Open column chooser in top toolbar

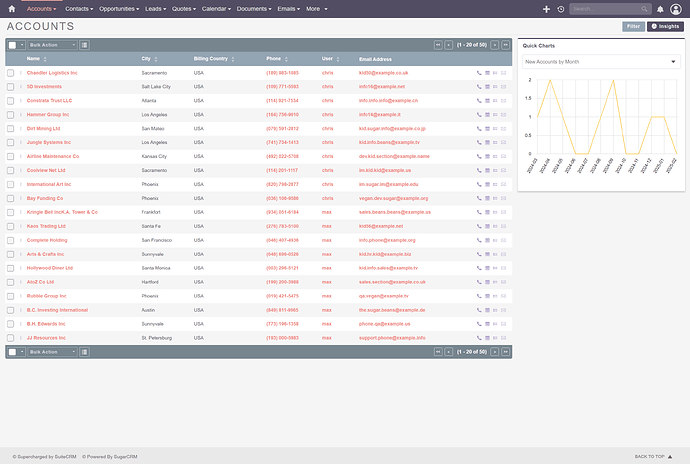(84, 45)
